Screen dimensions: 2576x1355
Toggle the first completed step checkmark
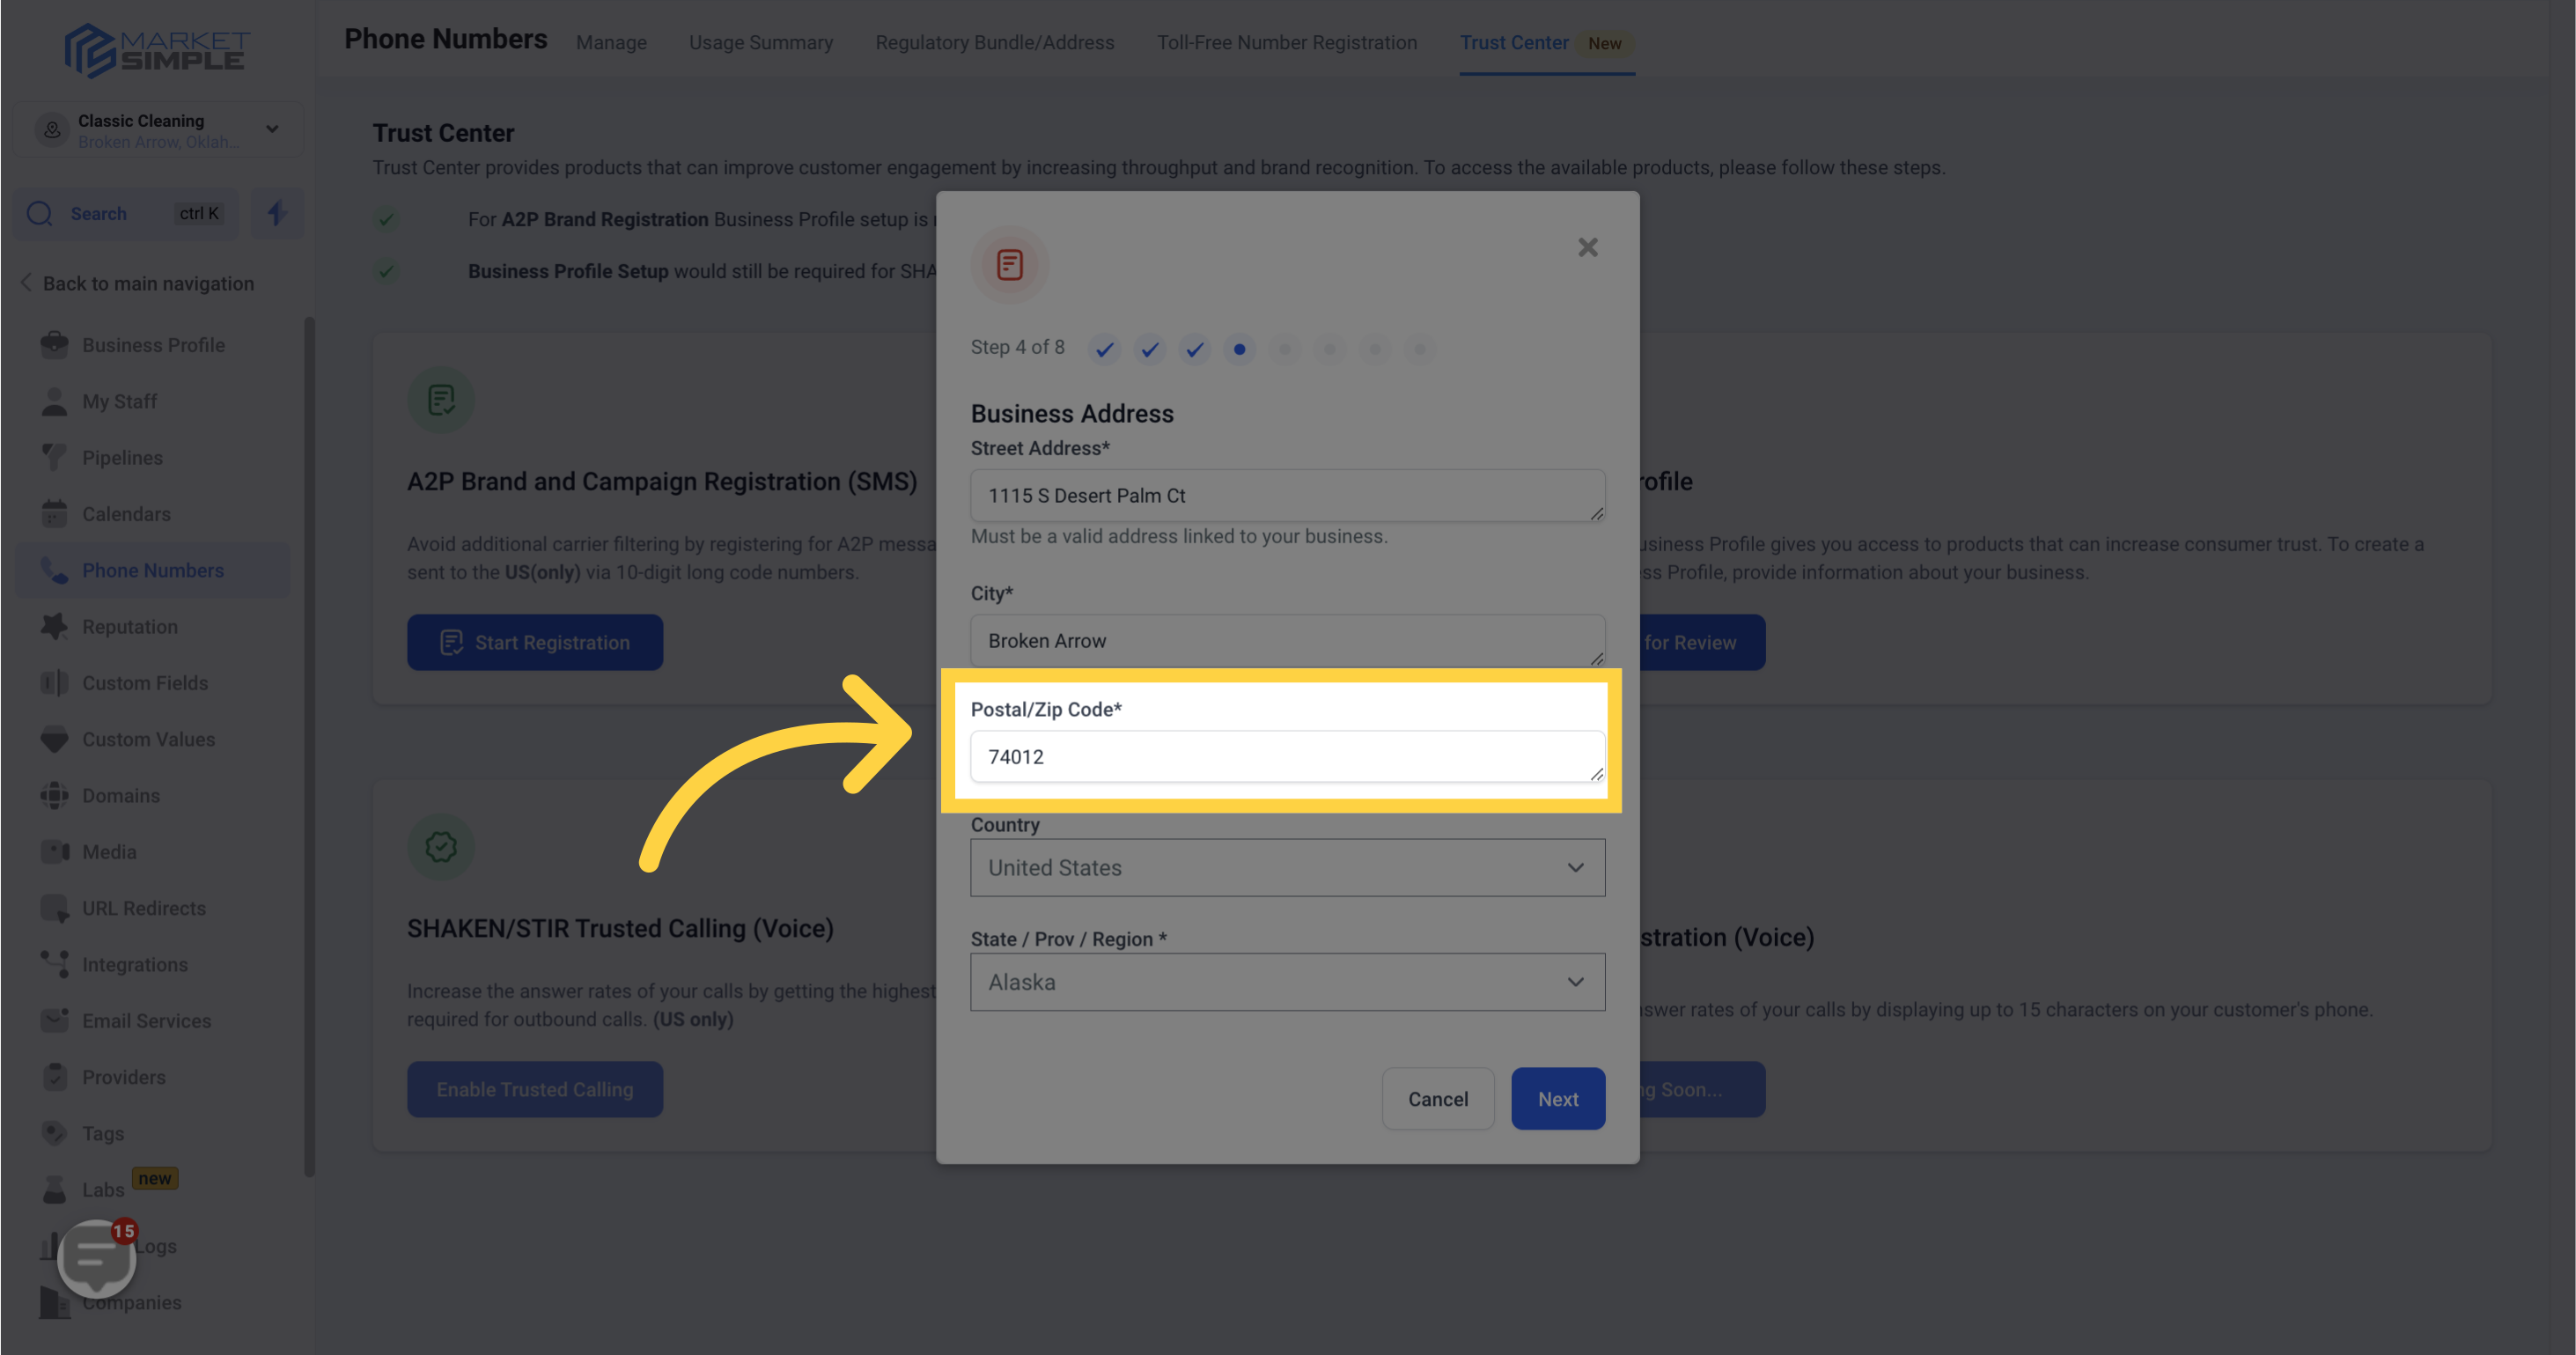click(1102, 350)
